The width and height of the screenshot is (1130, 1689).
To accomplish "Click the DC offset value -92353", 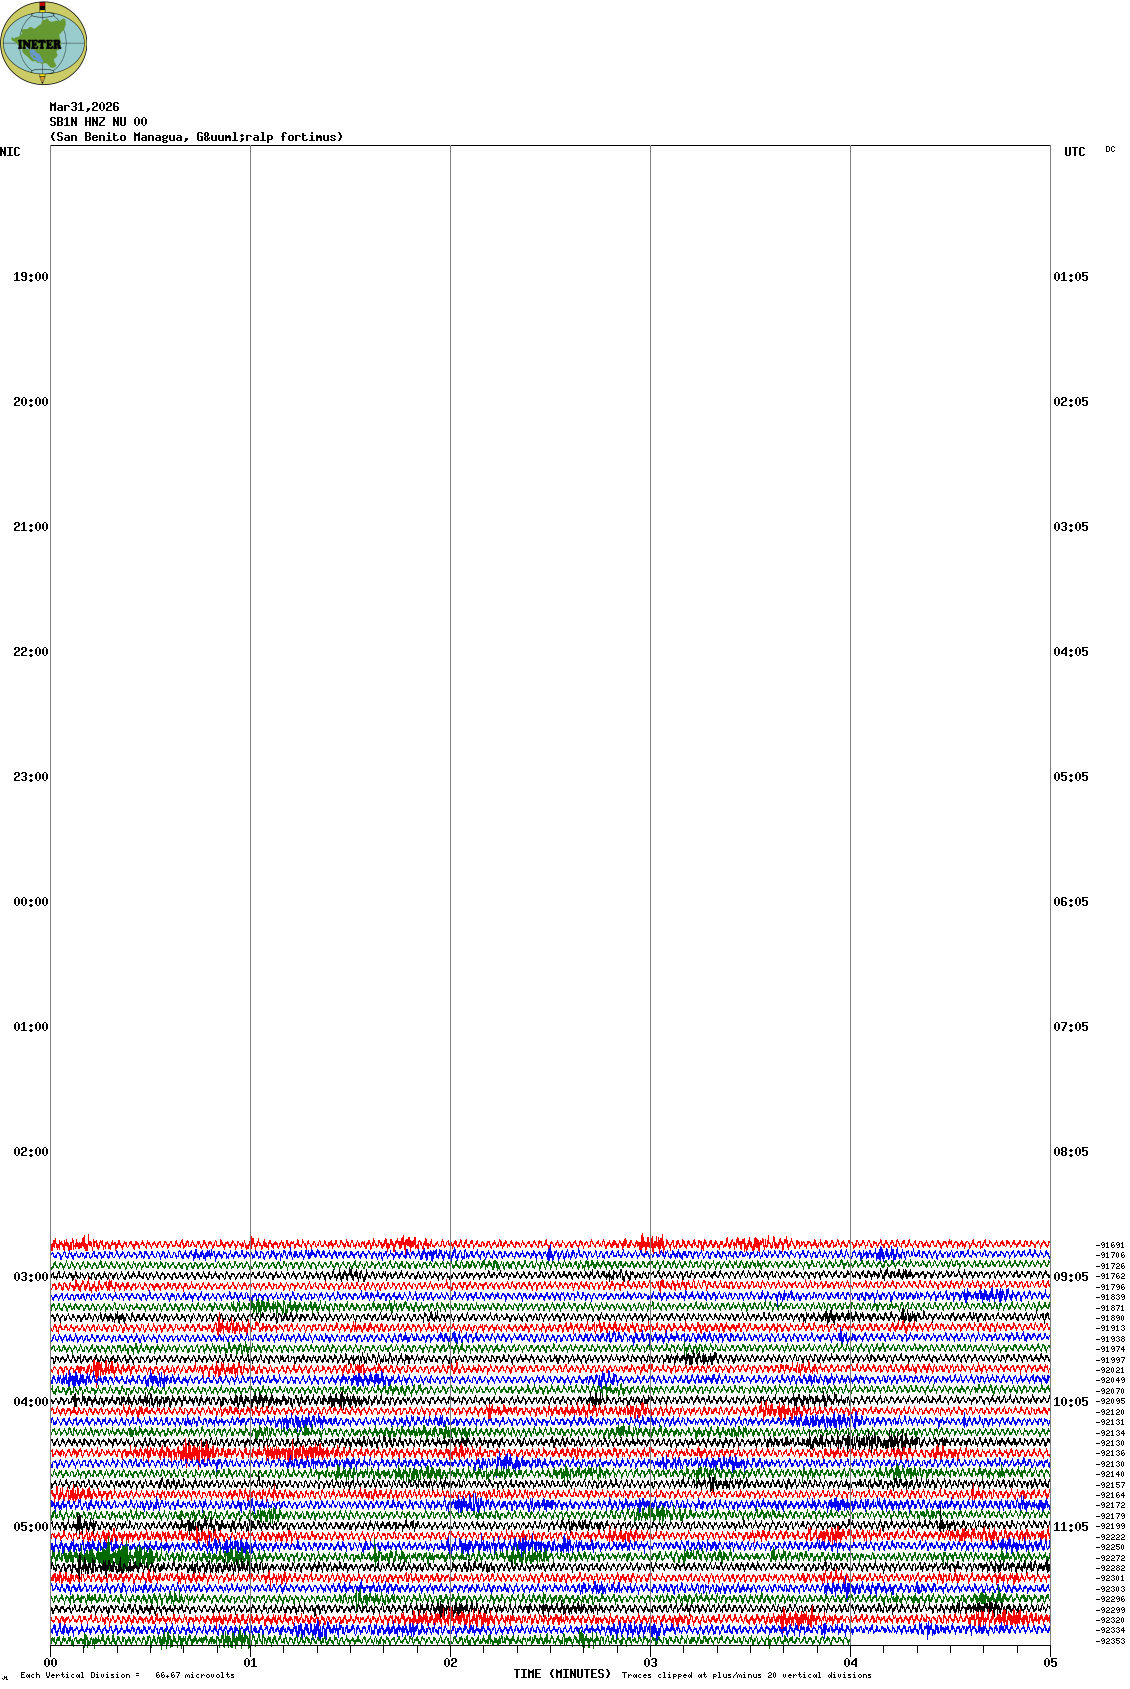I will click(x=1110, y=1641).
